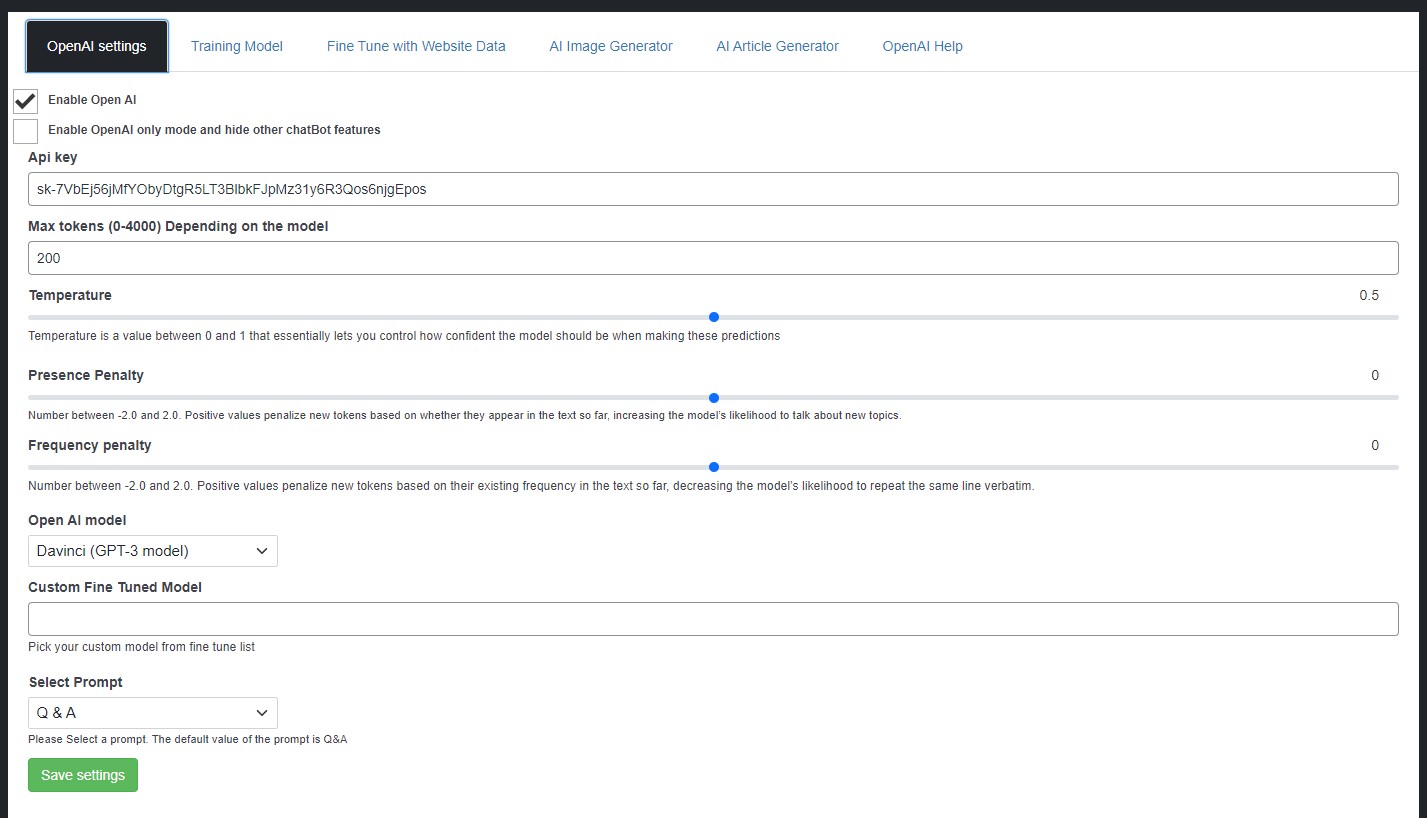Click the 'Max tokens (0-4000) Depending on the model' label

178,226
